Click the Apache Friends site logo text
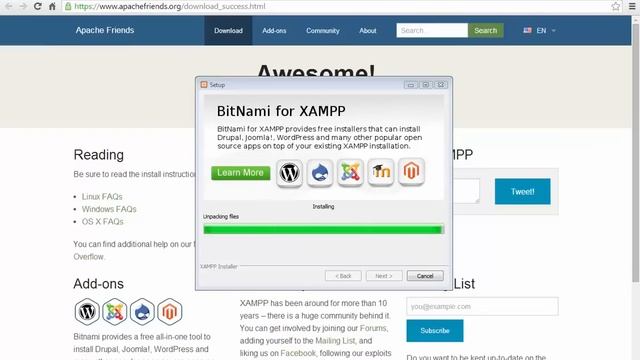640x360 pixels. click(105, 30)
